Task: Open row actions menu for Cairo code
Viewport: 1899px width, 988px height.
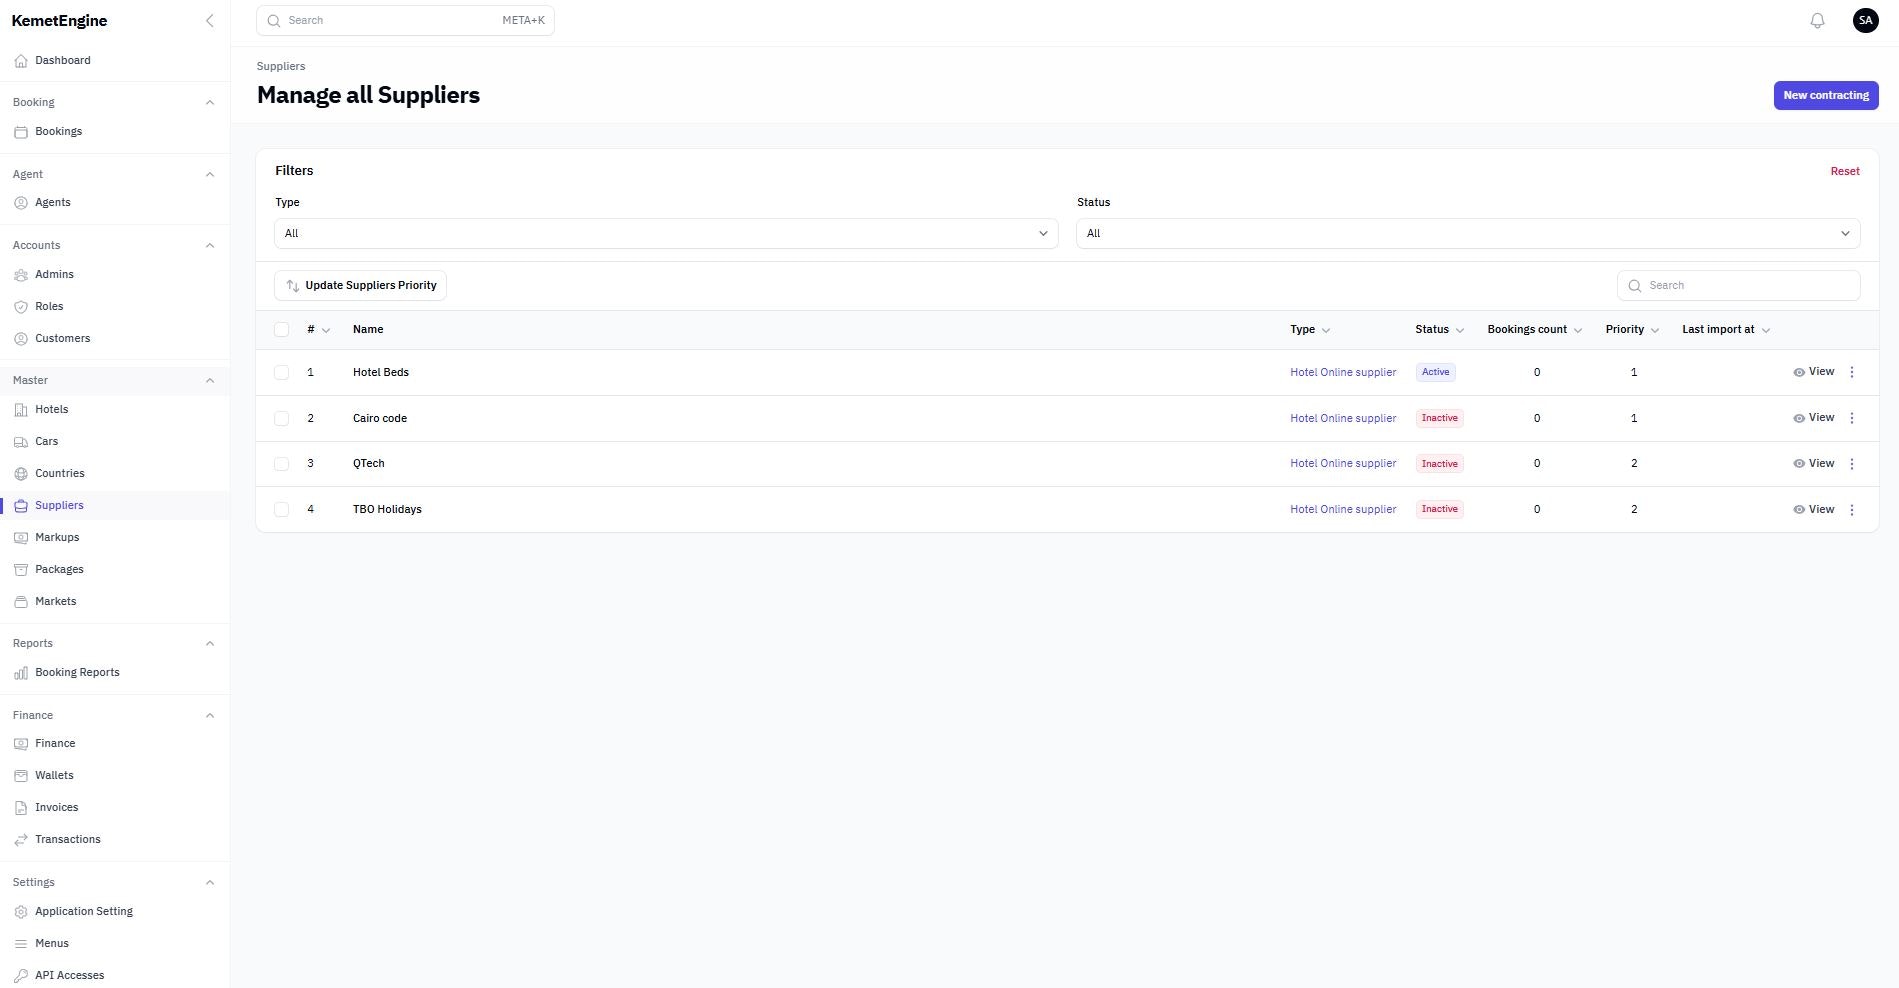Action: (1852, 418)
